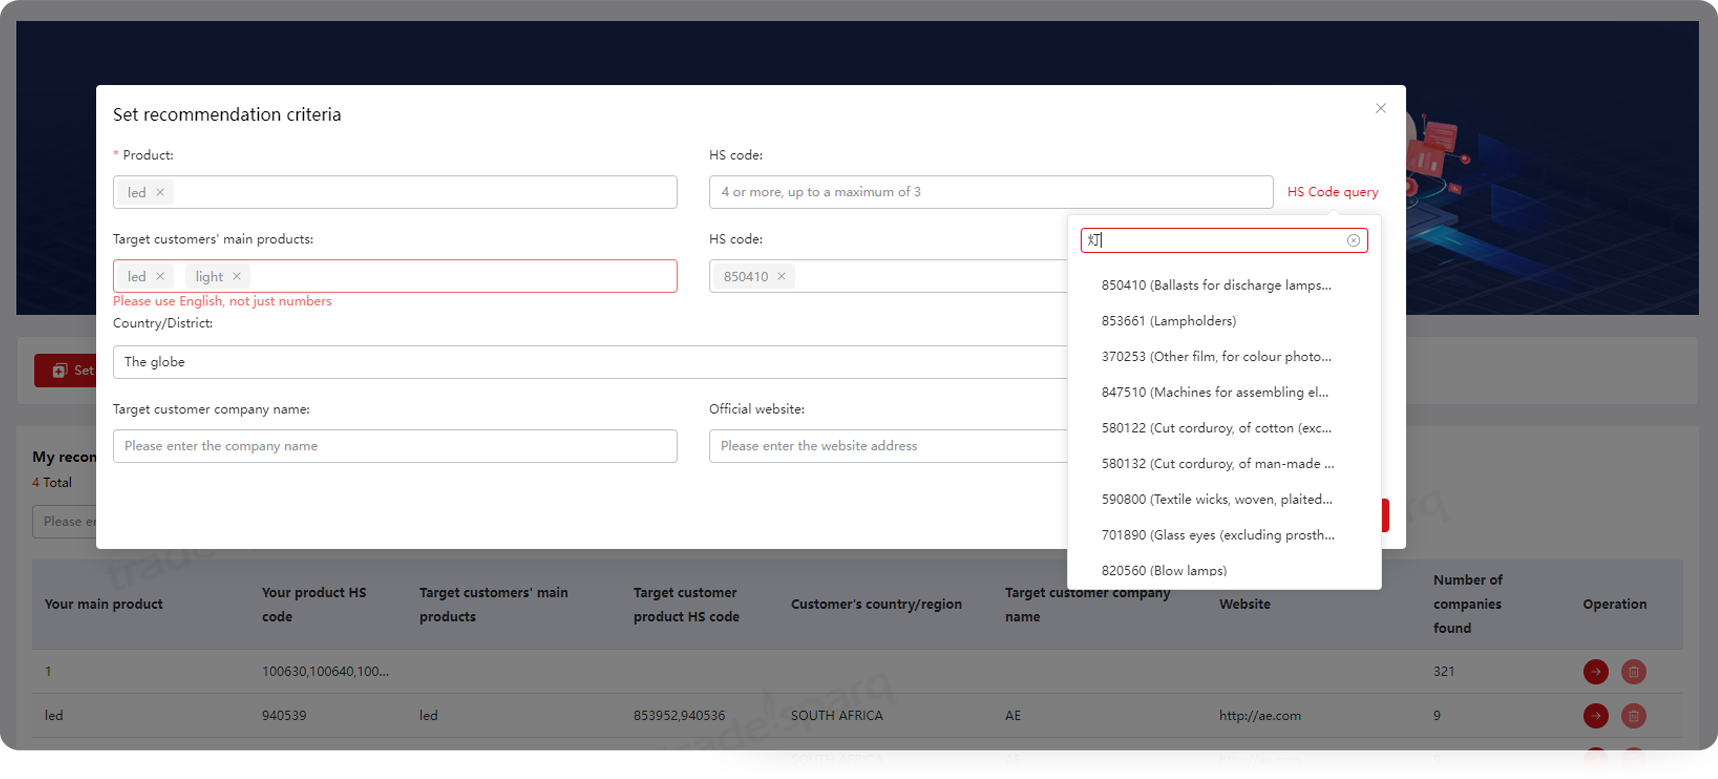This screenshot has height=779, width=1718.
Task: Click the HS Code query link
Action: [x=1332, y=192]
